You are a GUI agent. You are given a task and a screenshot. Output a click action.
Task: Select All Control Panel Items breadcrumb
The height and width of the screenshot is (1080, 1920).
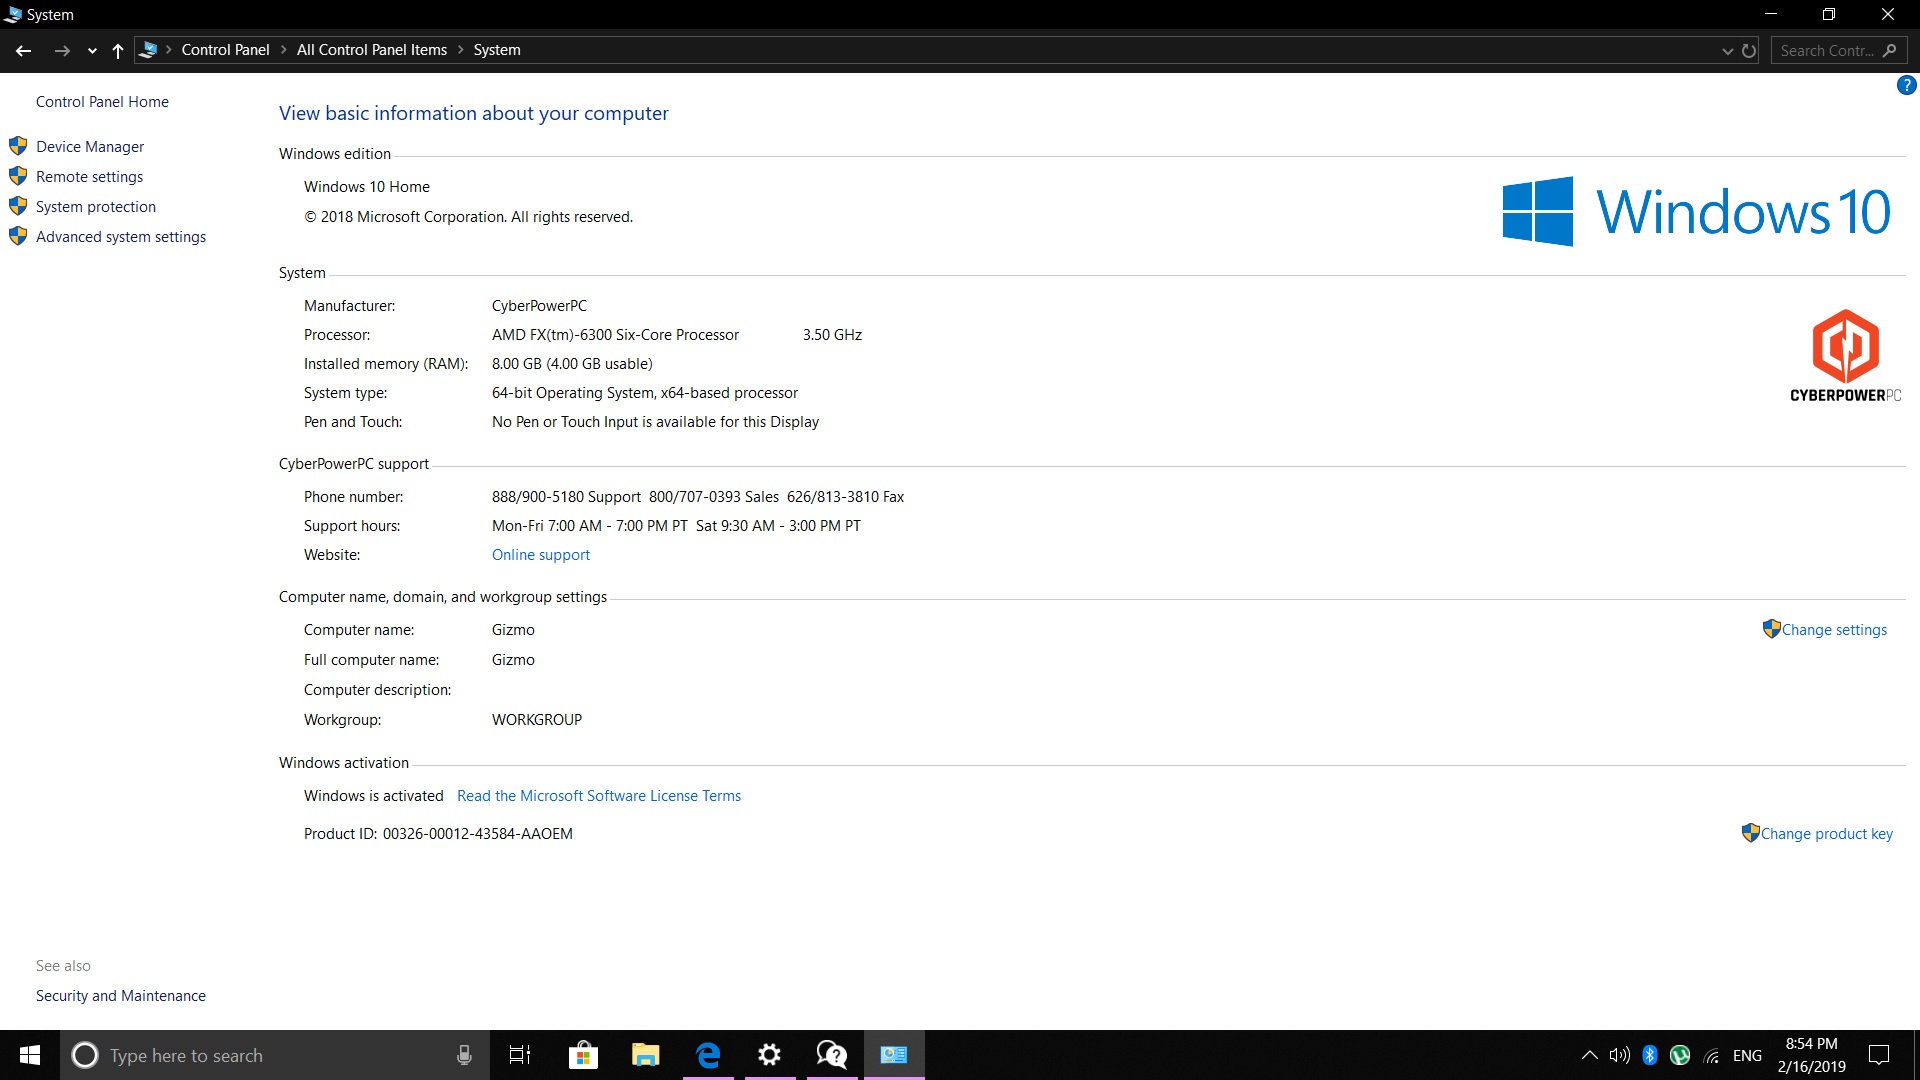371,50
